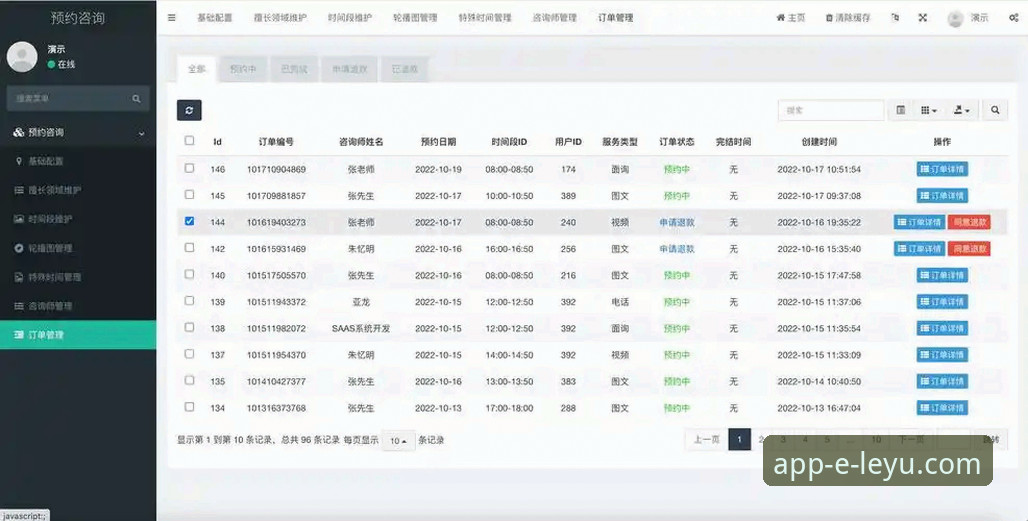
Task: Select 订单管理 tab in top navigation
Action: 616,18
